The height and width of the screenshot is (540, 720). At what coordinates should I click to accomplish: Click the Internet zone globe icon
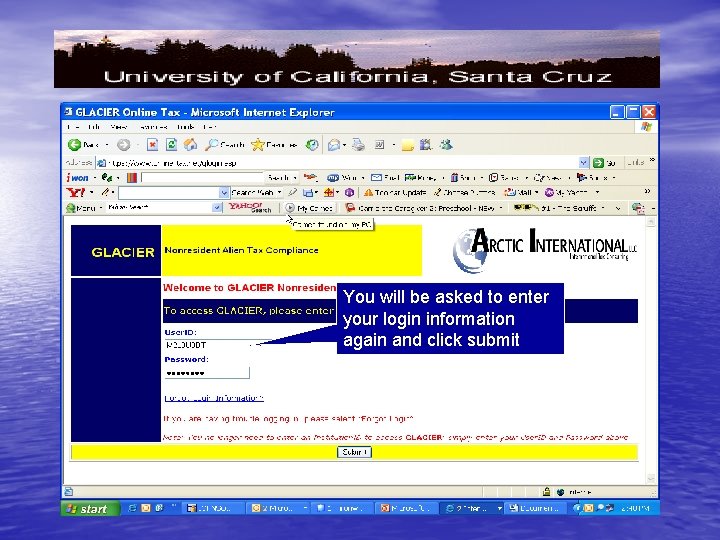pyautogui.click(x=560, y=492)
